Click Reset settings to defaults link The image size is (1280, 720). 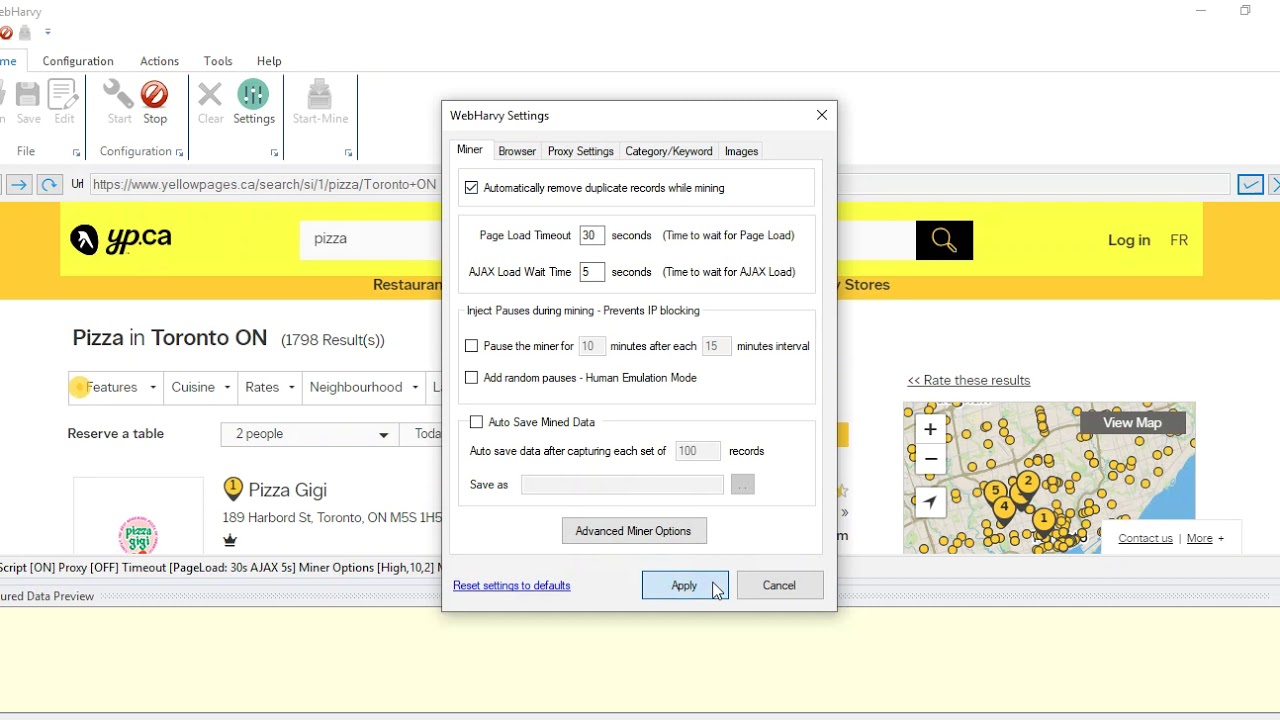click(512, 586)
